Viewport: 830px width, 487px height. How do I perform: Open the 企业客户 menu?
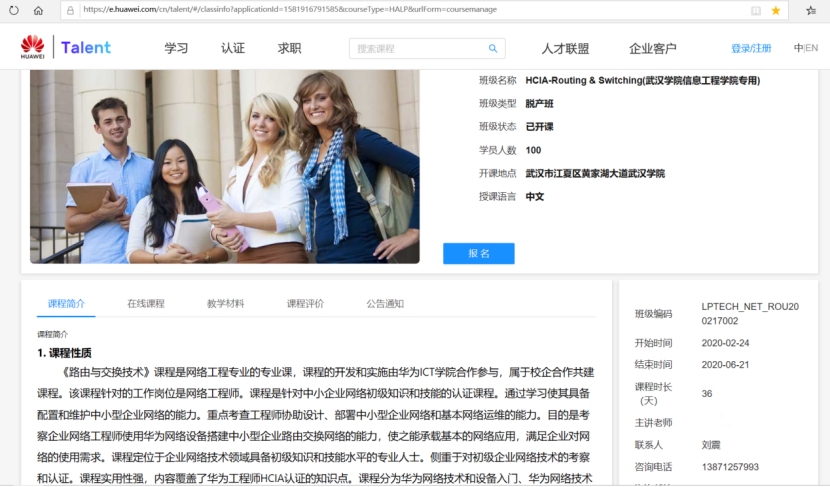pos(653,49)
